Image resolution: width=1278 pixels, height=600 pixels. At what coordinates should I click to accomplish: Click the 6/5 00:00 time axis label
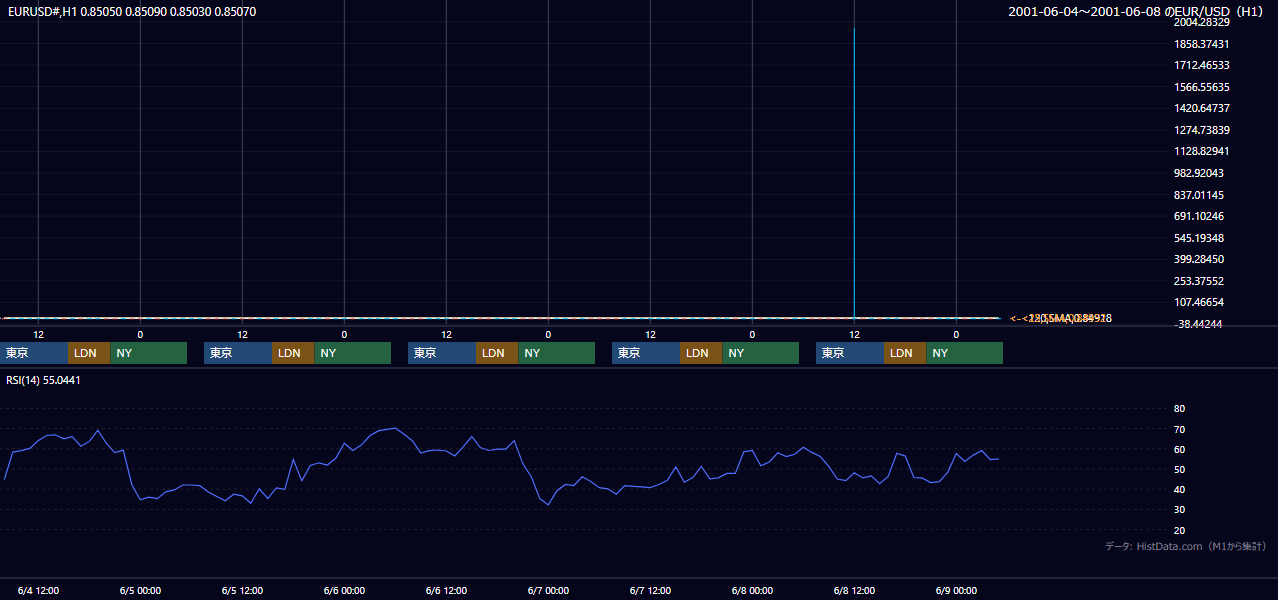[x=140, y=591]
